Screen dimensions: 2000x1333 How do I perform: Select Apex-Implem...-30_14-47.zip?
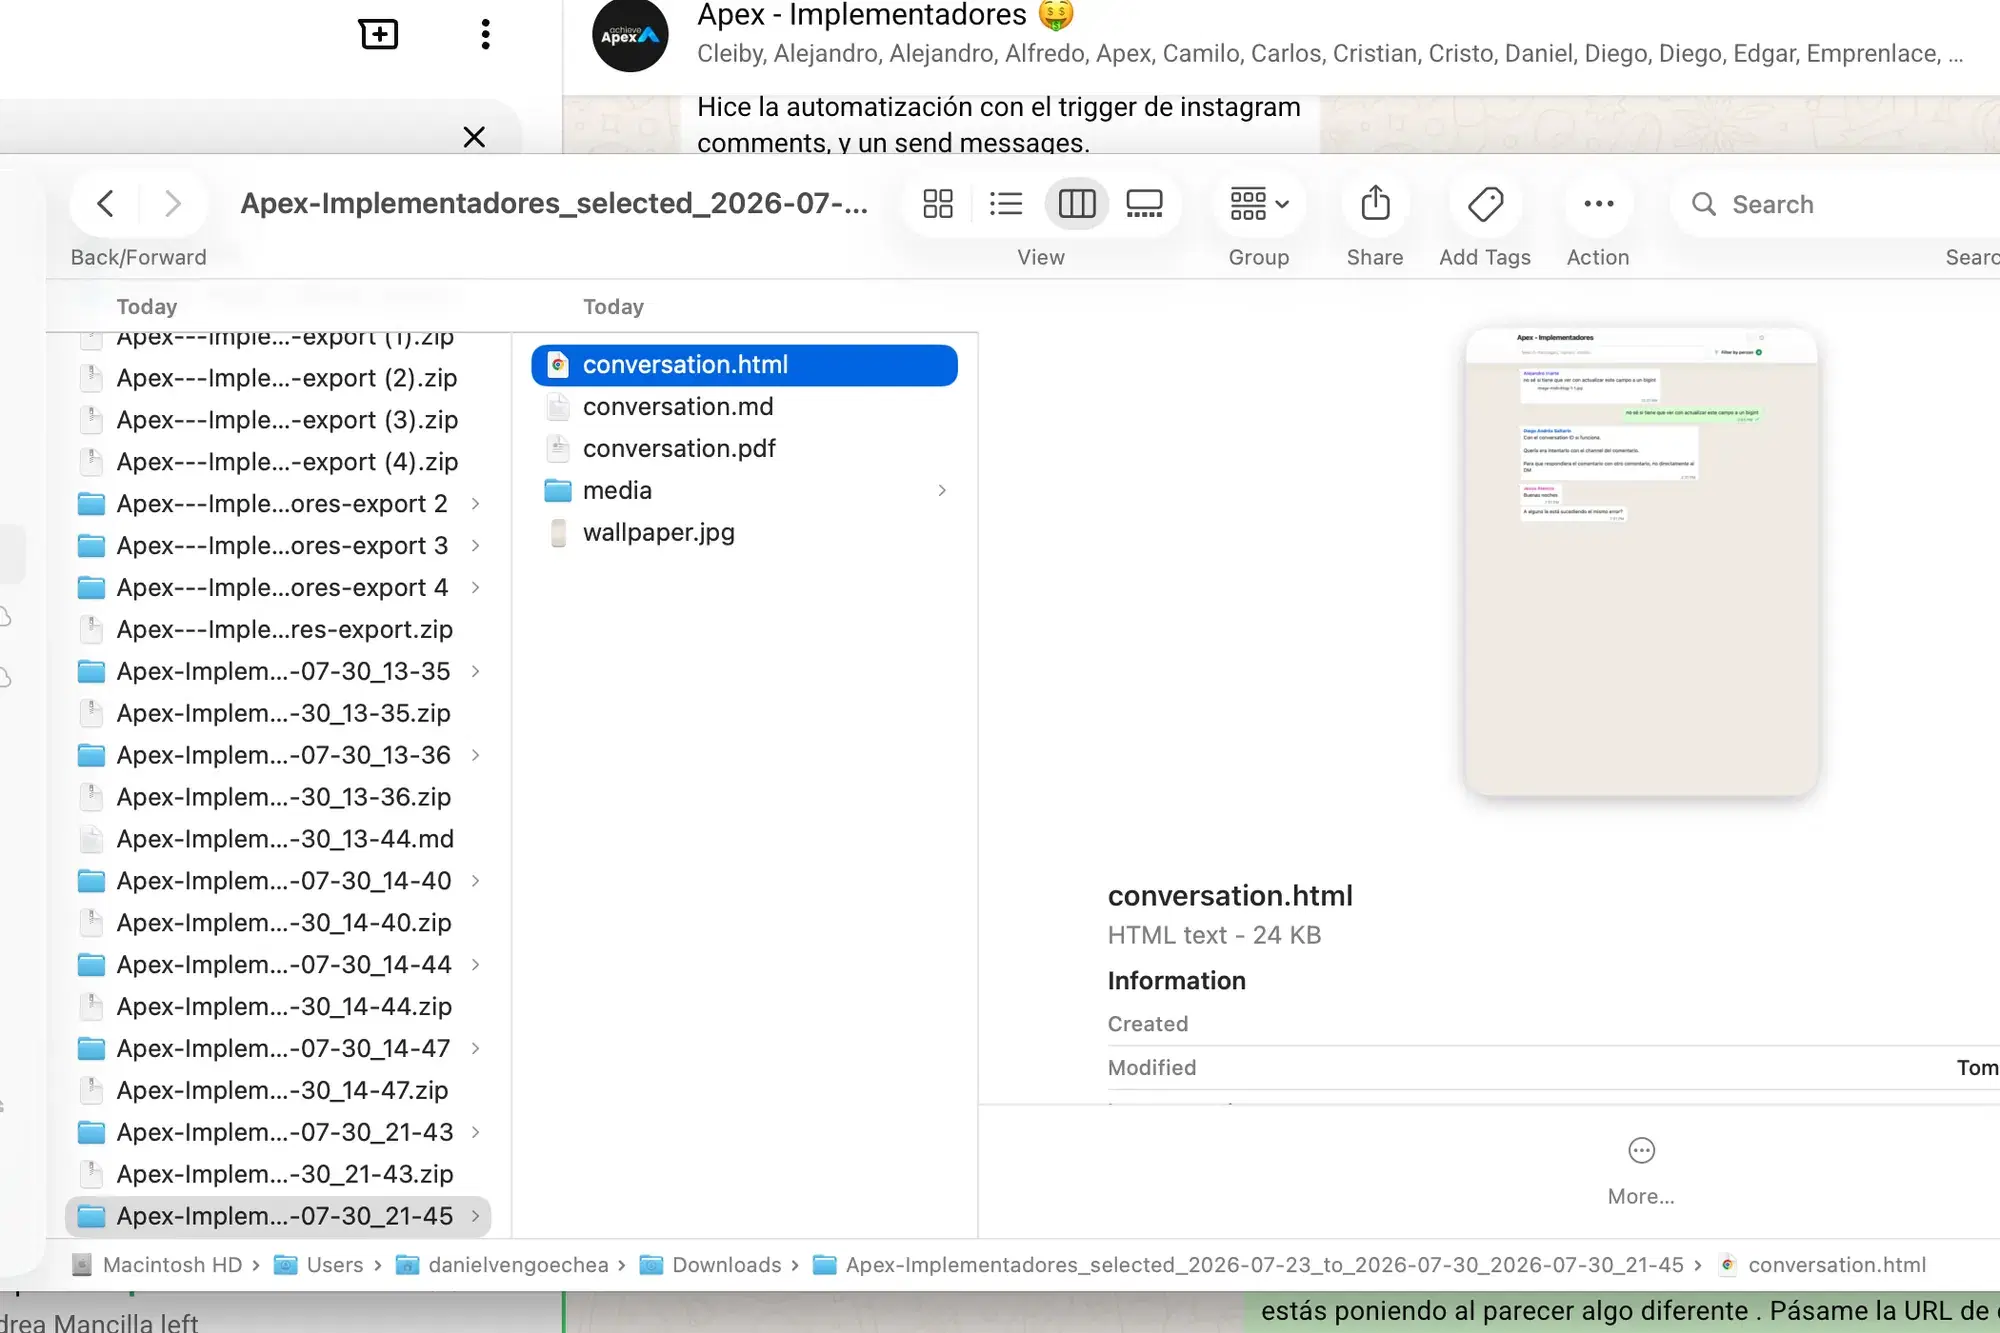click(278, 1091)
